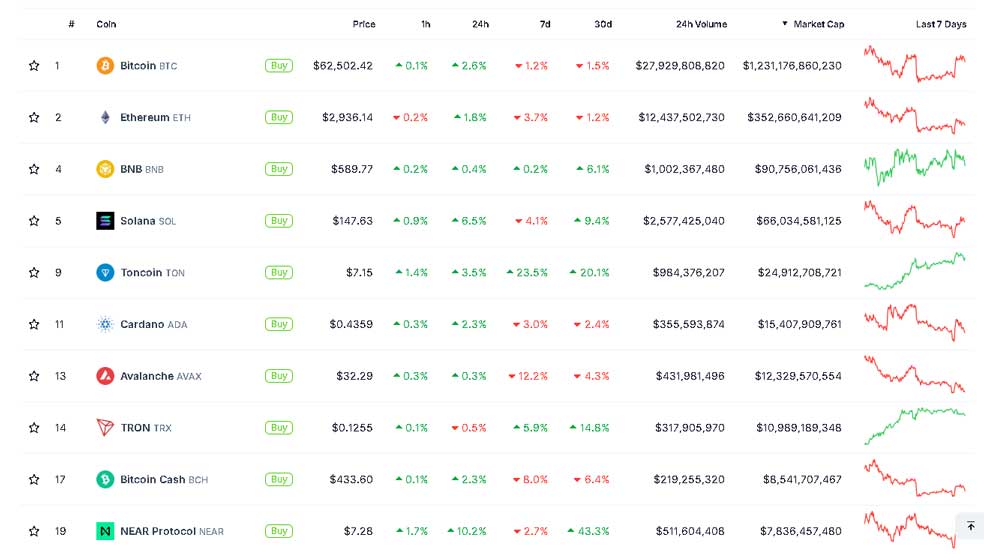This screenshot has height=554, width=984.
Task: Click Buy next to Avalanche
Action: point(279,376)
